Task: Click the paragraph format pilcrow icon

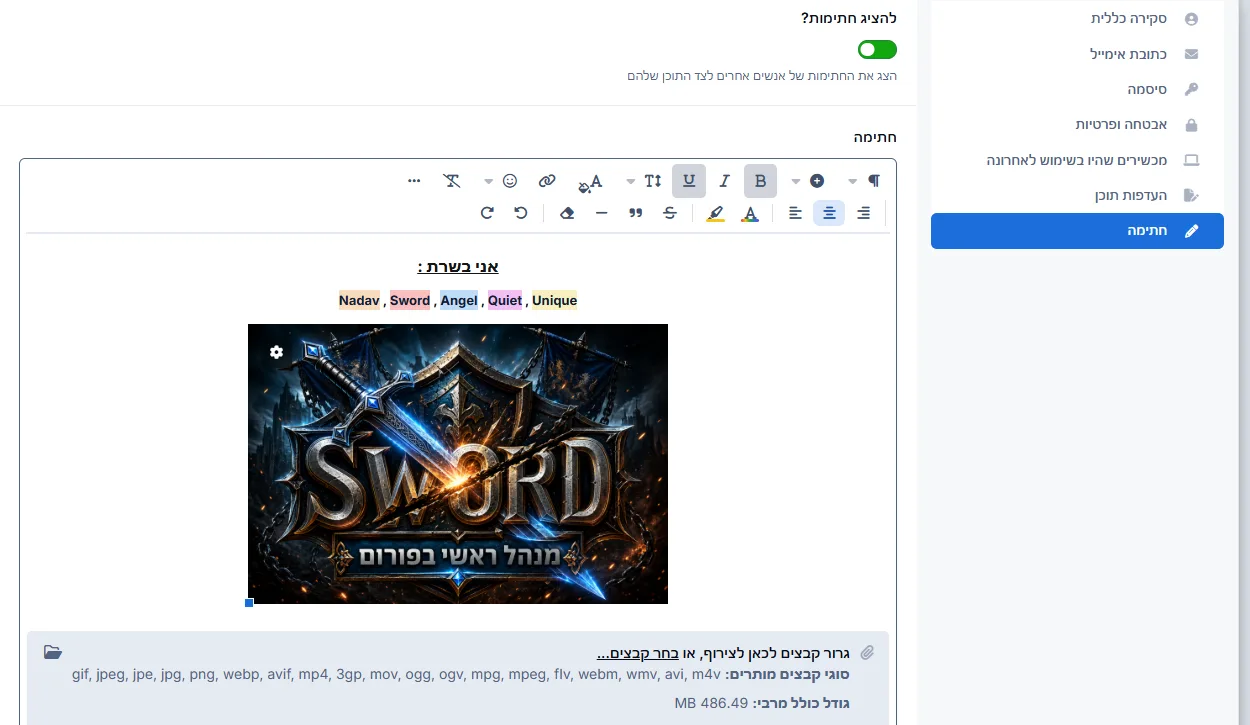Action: tap(874, 181)
